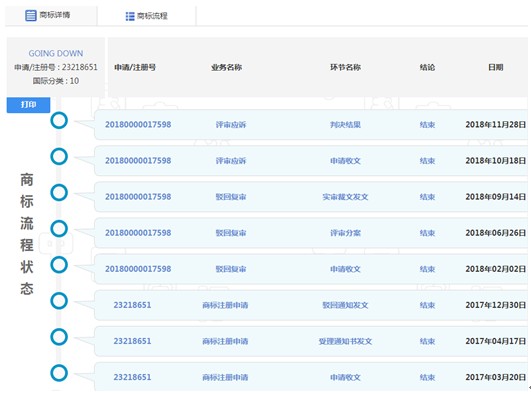The width and height of the screenshot is (531, 394).
Task: Click the 申请/注册号：23218651 info line
Action: point(56,67)
